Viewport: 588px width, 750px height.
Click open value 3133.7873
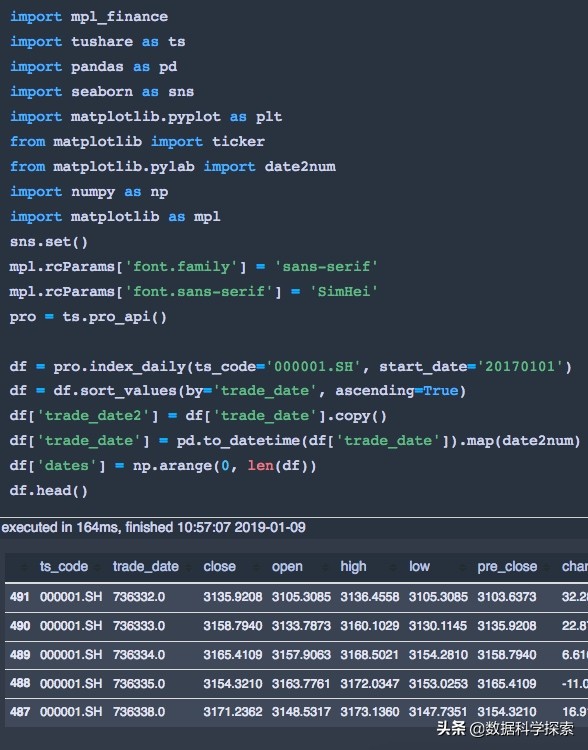click(x=301, y=626)
